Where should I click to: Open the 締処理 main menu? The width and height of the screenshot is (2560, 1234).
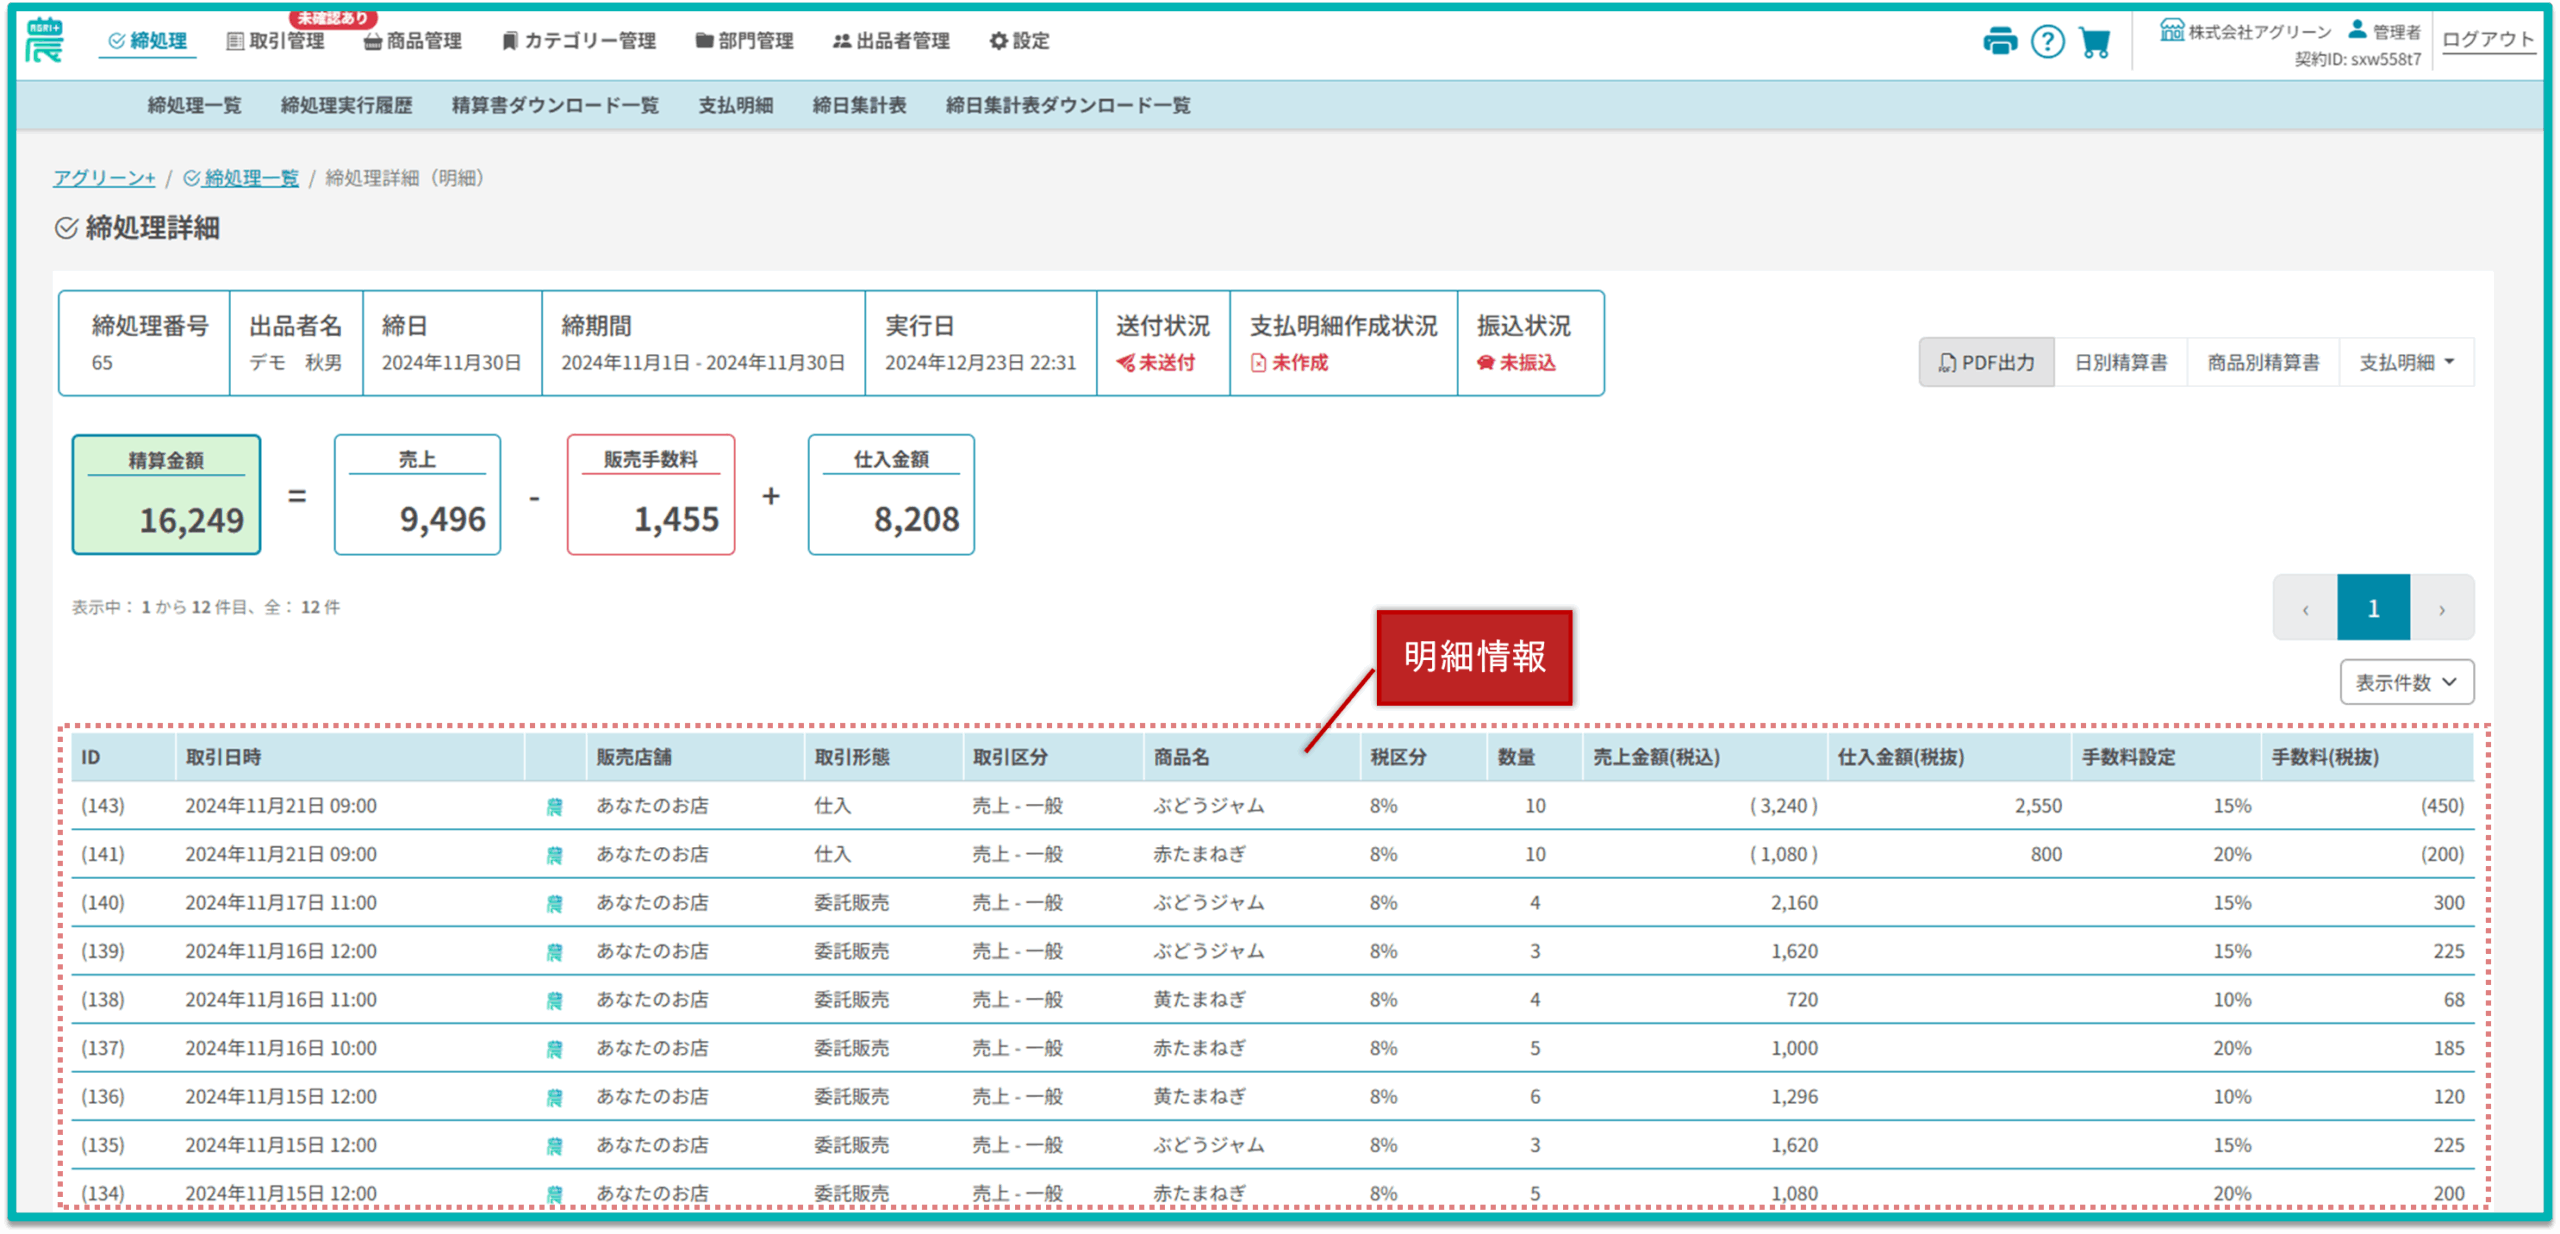click(147, 41)
